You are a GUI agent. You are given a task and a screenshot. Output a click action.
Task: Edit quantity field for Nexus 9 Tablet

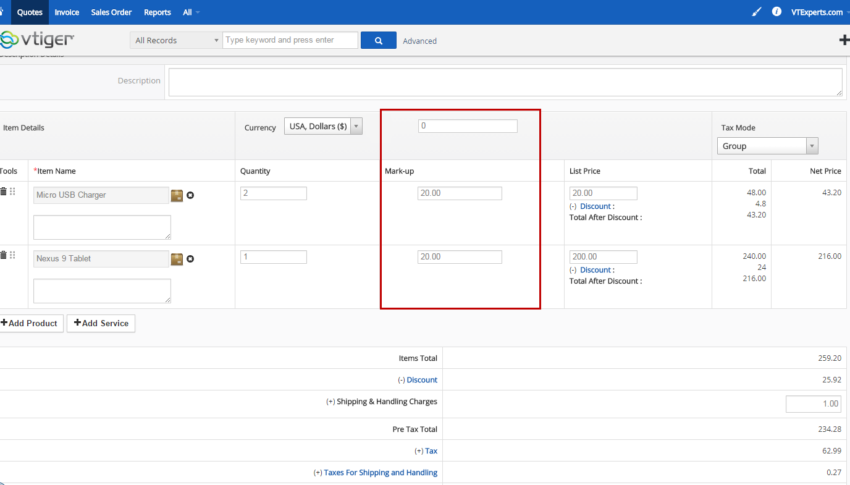click(273, 256)
